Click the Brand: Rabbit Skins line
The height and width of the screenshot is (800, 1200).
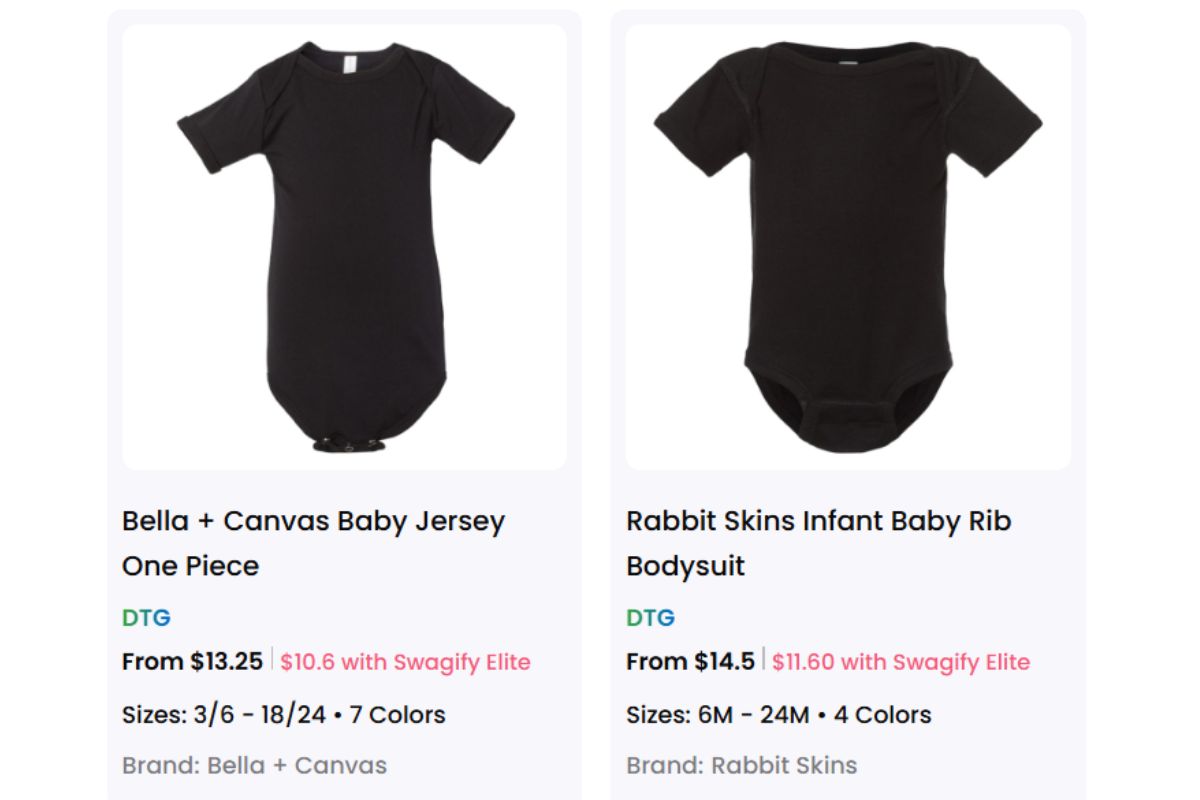741,766
